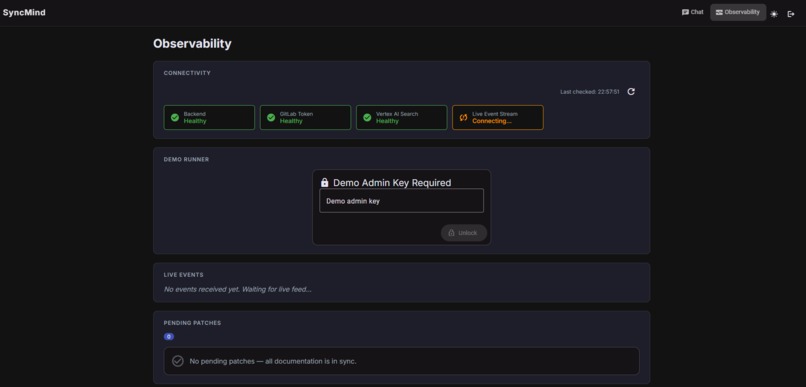Click the 'Demo Admin Key Required' title
Screen dimensions: 806x387
pos(392,182)
